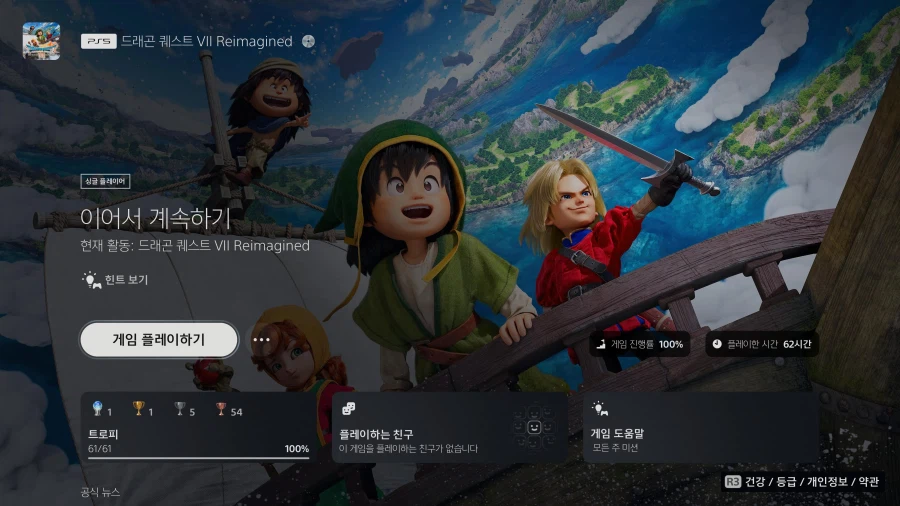Click the platinum trophy icon
The width and height of the screenshot is (900, 506).
point(97,411)
